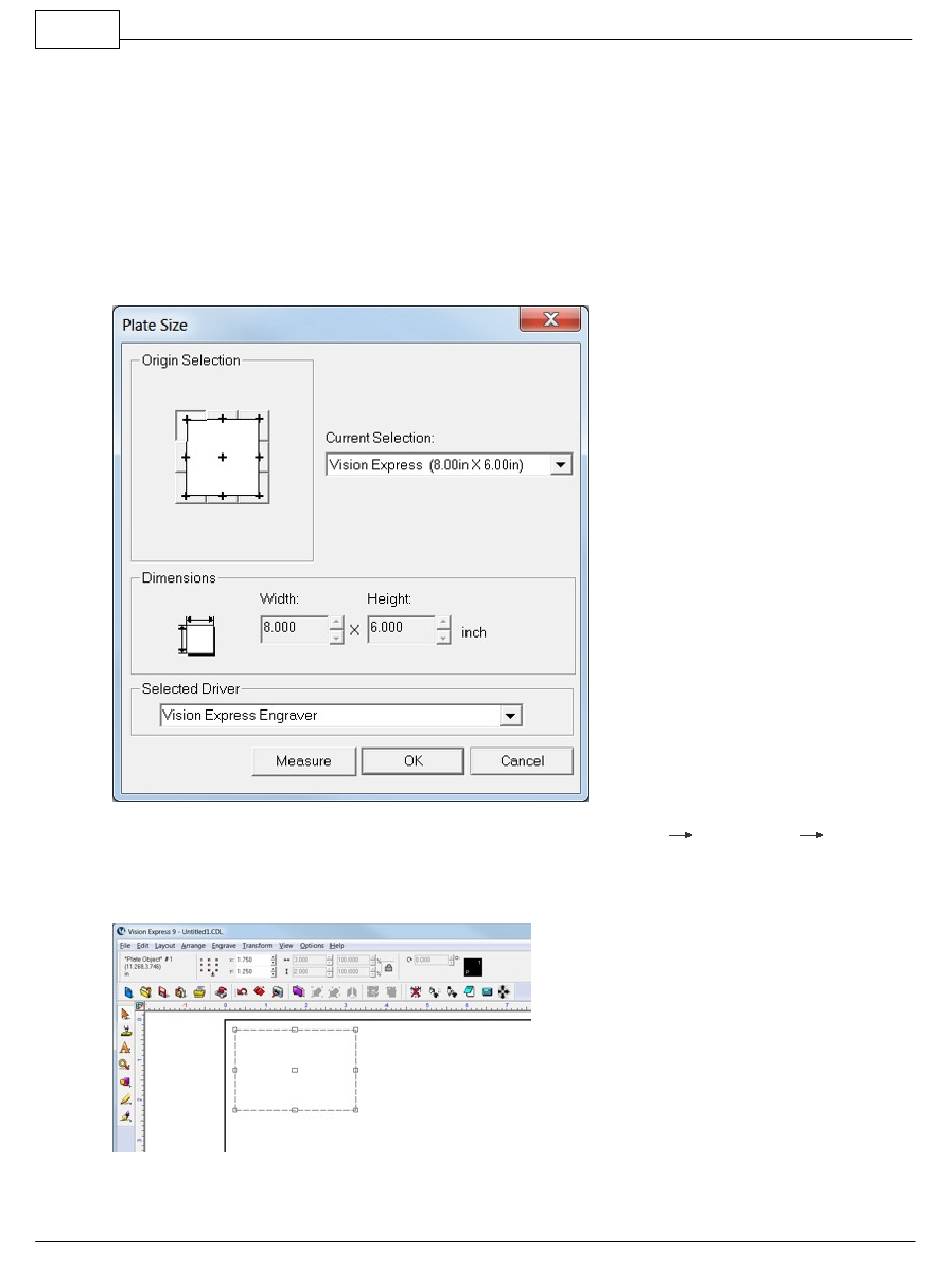
Task: Close the Plate Size dialog window
Action: point(550,320)
